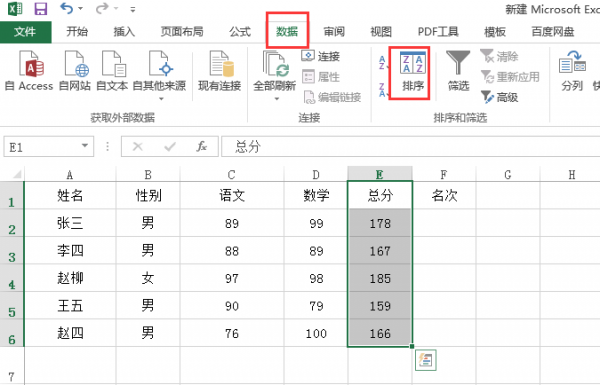Click cell with math score 100
This screenshot has height=385, width=600.
coord(316,333)
